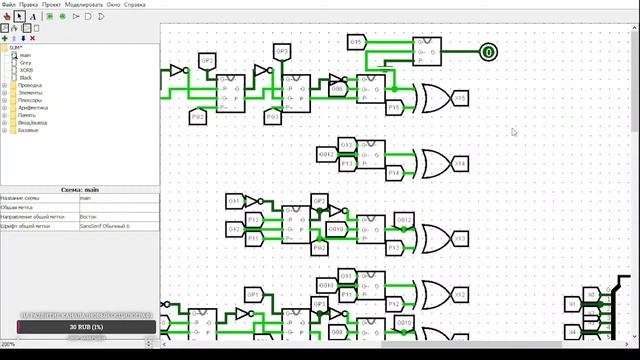Add a new circuit with green plus

[x=4, y=38]
